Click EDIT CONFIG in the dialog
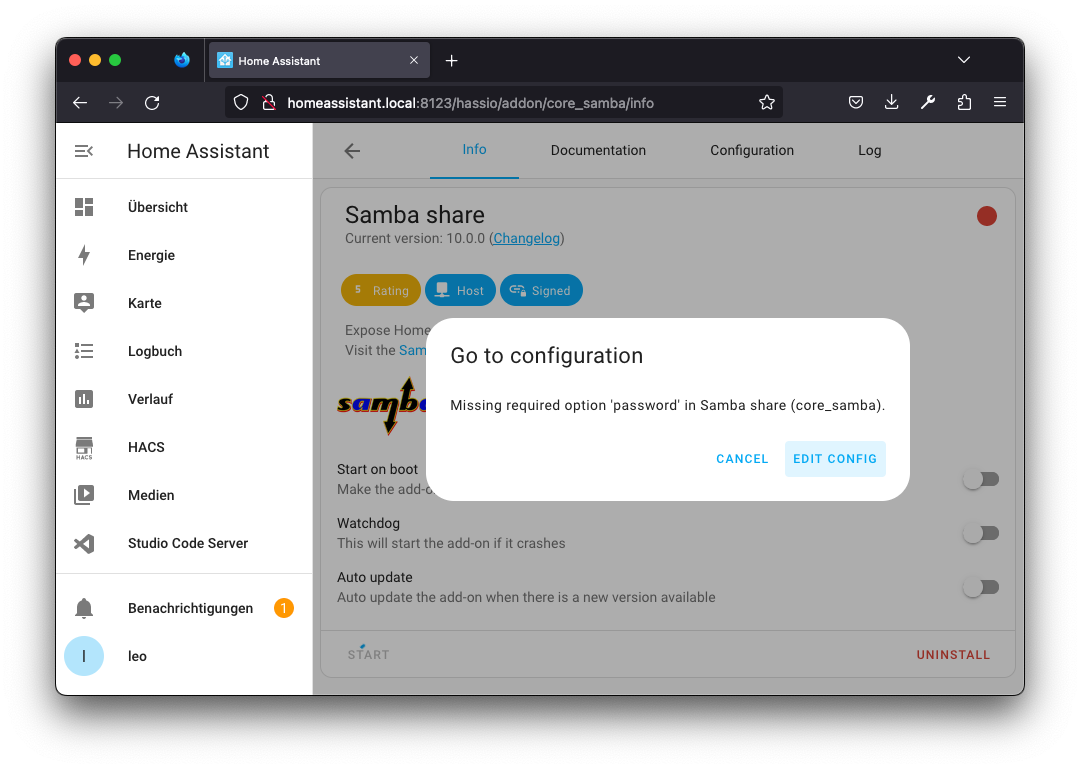 (835, 459)
